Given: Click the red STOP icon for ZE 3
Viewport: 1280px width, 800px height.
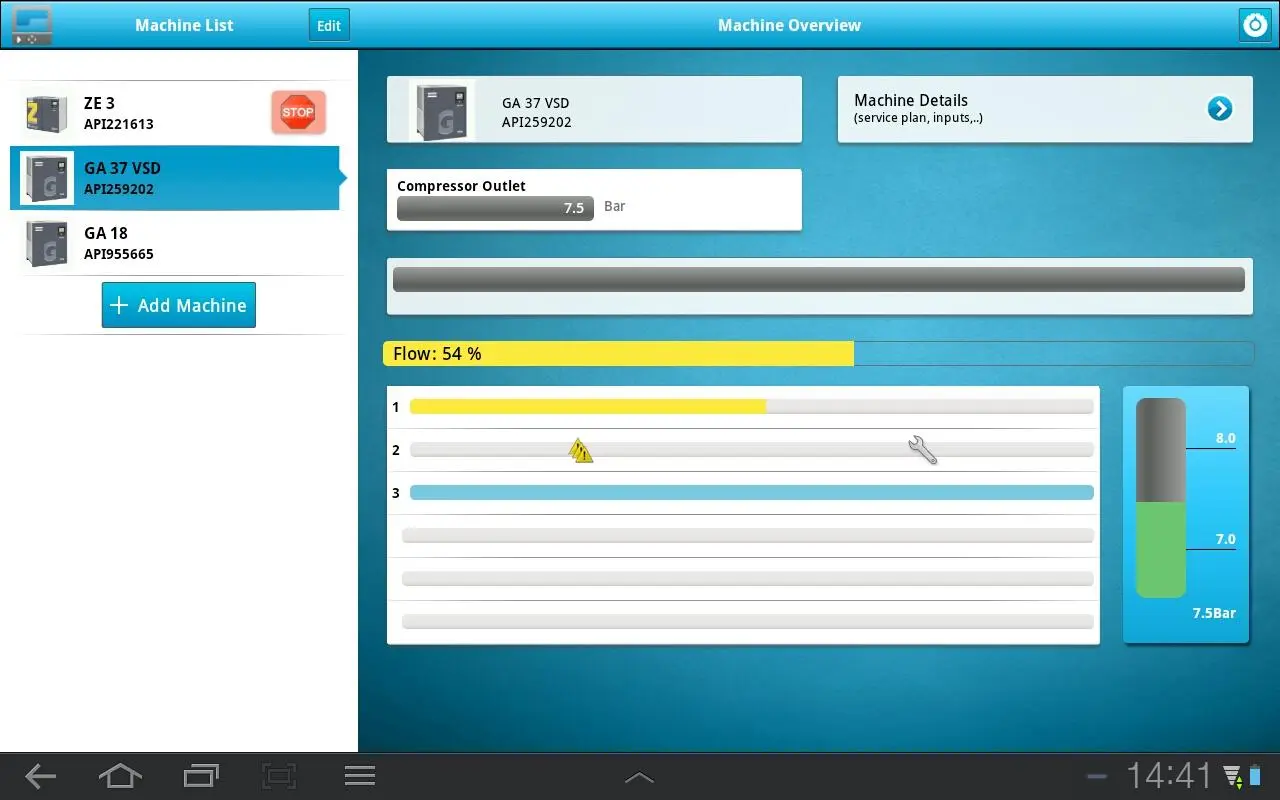Looking at the screenshot, I should point(298,112).
